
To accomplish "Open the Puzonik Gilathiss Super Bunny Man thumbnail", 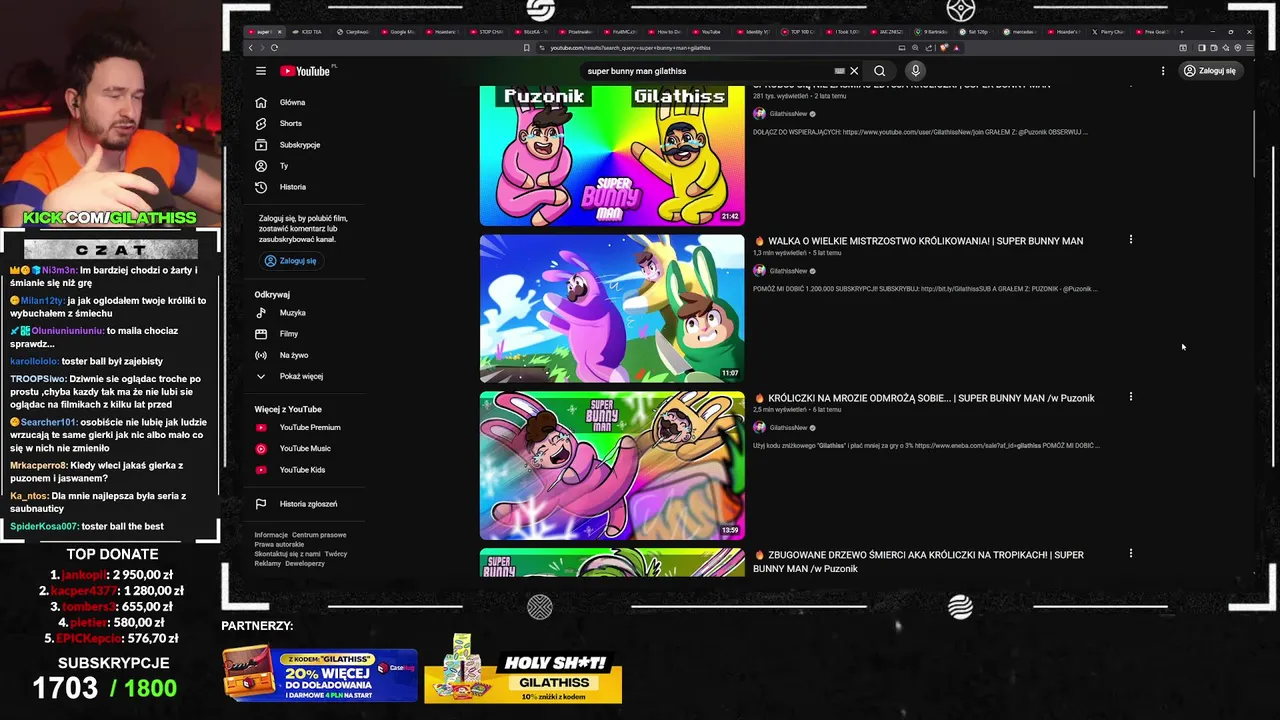I will (612, 156).
